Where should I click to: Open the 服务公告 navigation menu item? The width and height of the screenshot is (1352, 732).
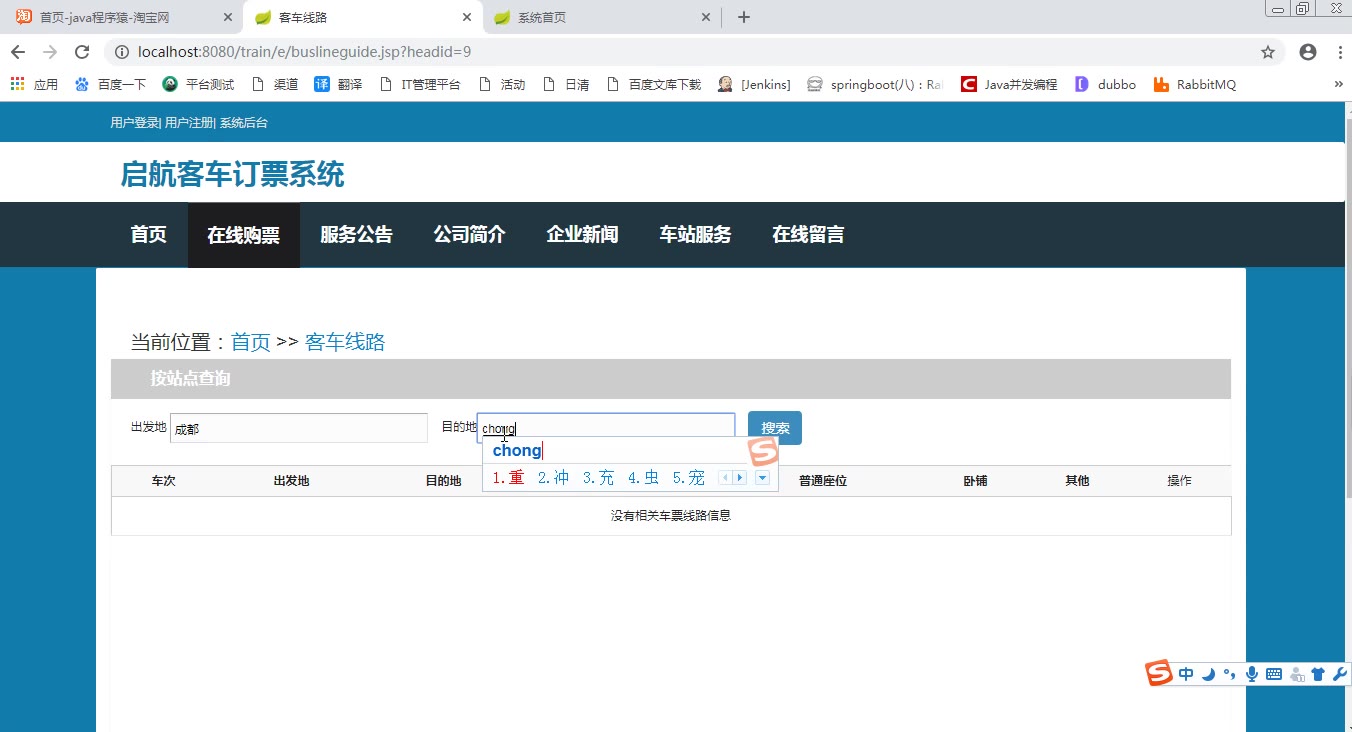point(356,235)
